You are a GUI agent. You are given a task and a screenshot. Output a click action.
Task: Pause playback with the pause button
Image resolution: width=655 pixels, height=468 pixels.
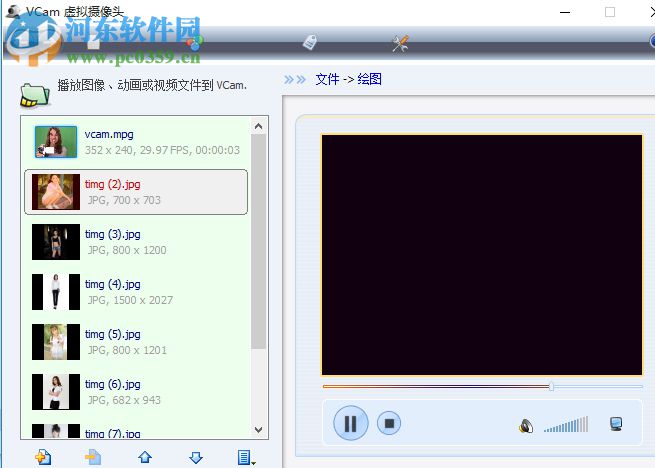[351, 423]
